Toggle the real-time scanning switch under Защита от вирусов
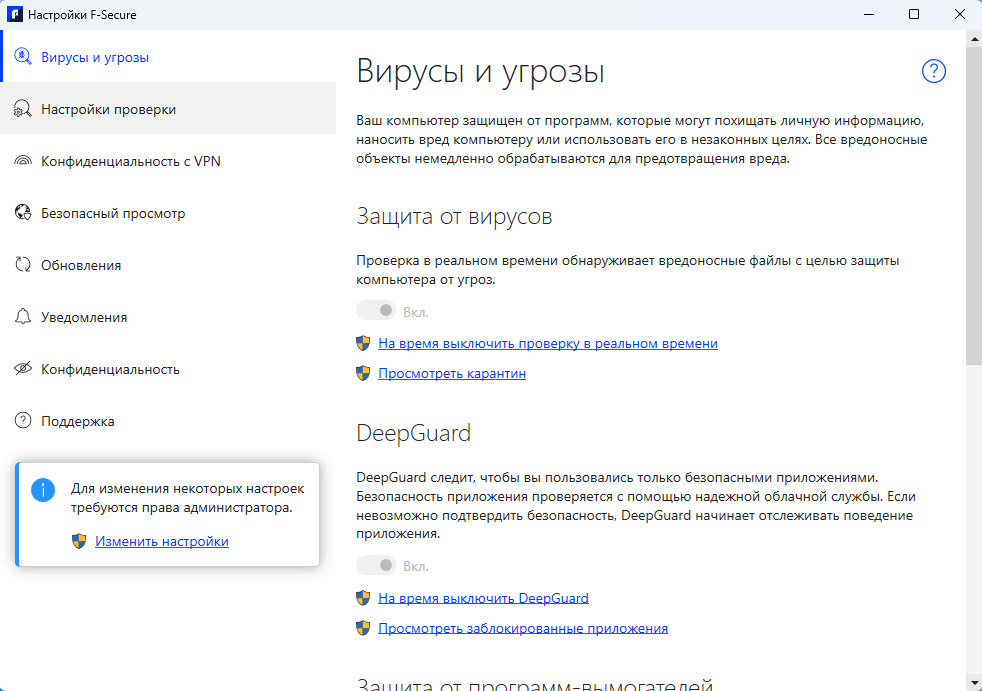This screenshot has height=691, width=982. point(376,310)
